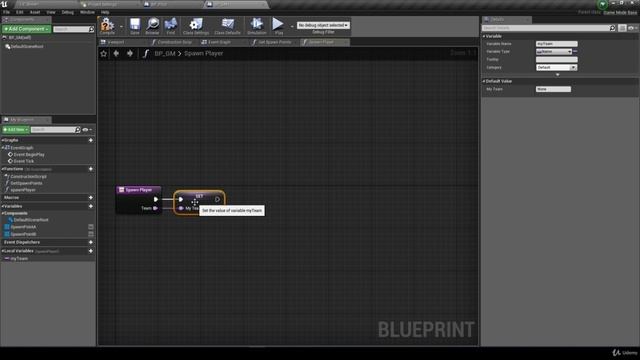Click the Tooltip input field
The image size is (640, 360).
coord(556,60)
